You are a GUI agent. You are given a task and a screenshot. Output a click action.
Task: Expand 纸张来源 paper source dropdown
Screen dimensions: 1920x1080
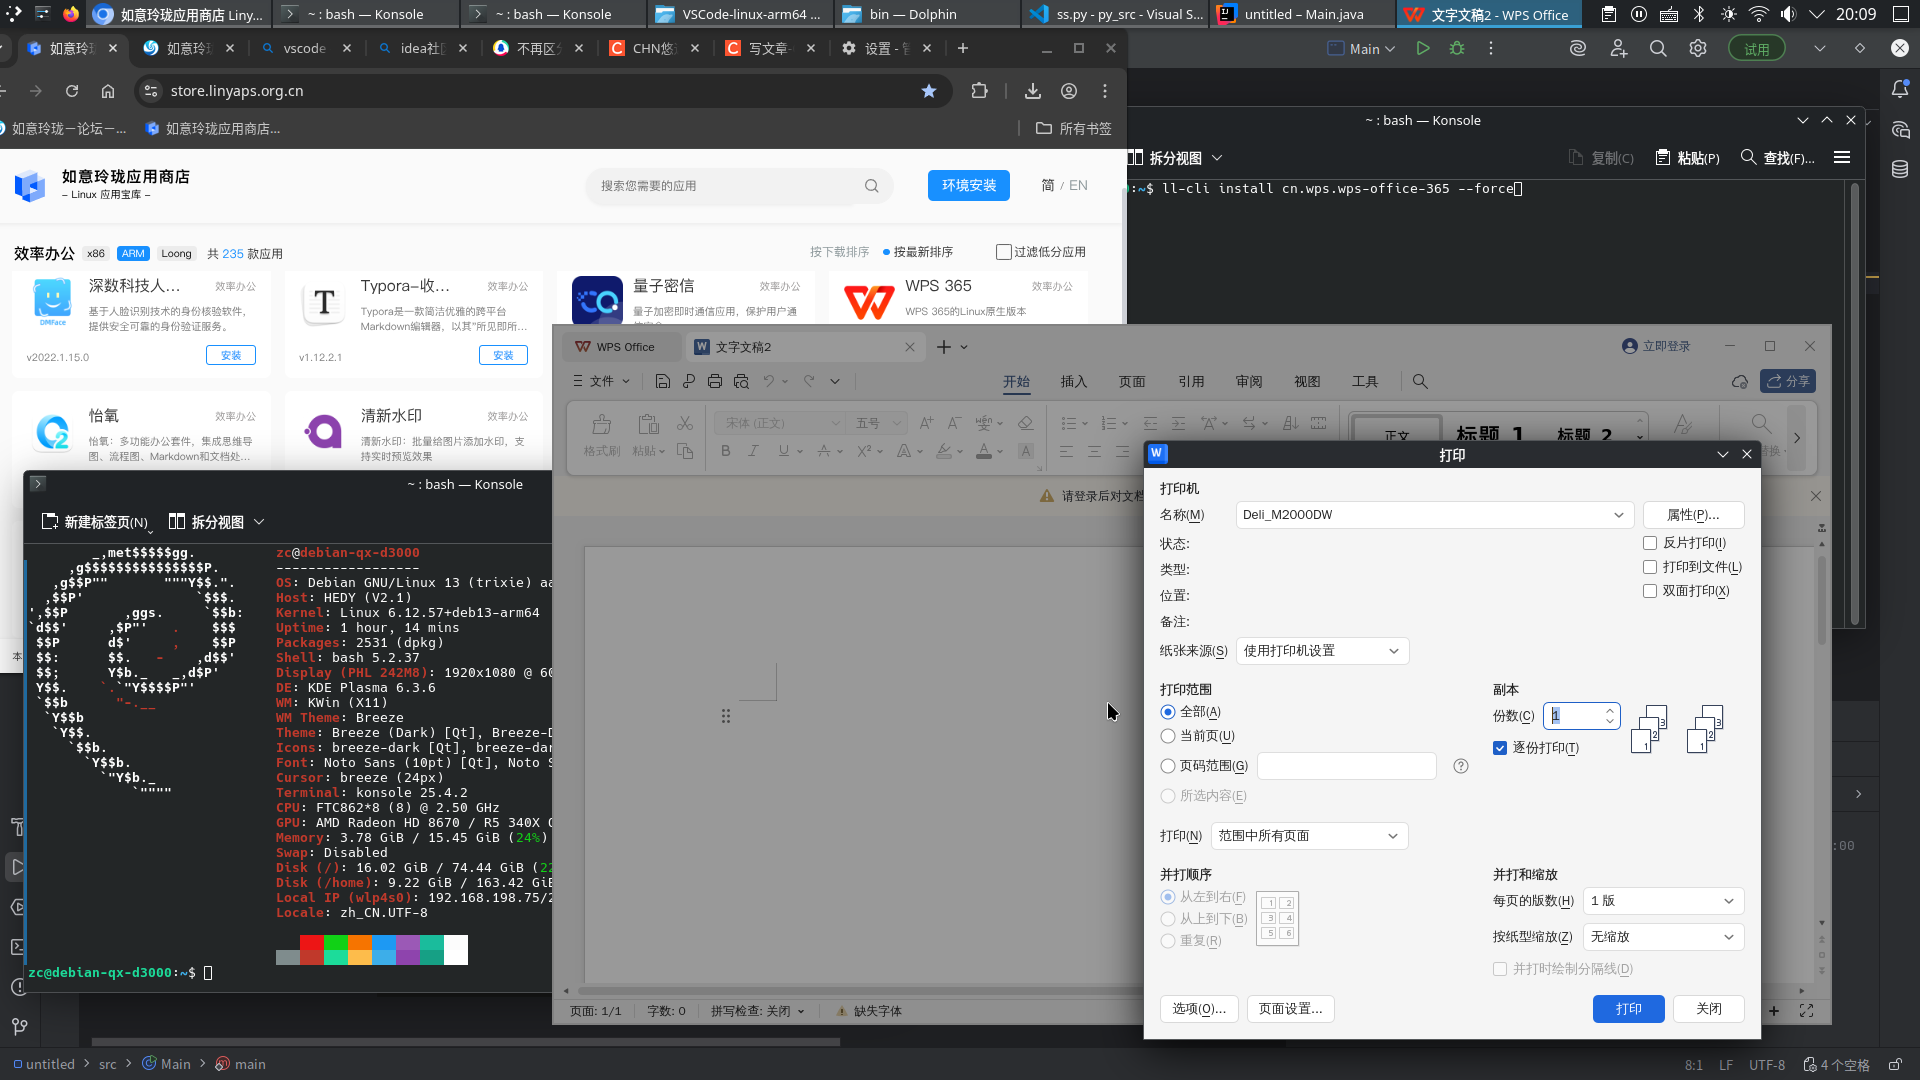[x=1322, y=651]
